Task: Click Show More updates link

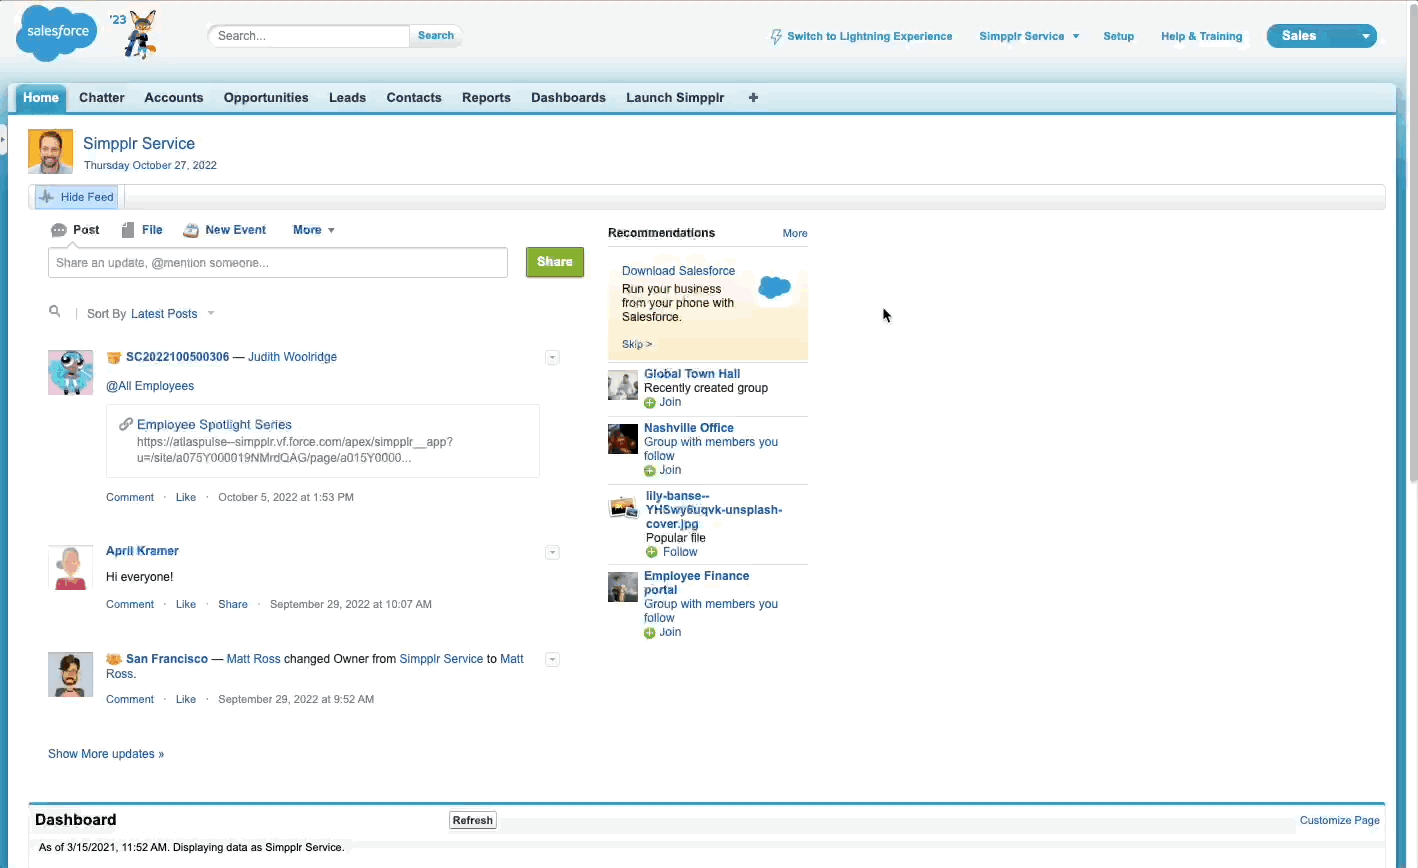Action: (106, 754)
